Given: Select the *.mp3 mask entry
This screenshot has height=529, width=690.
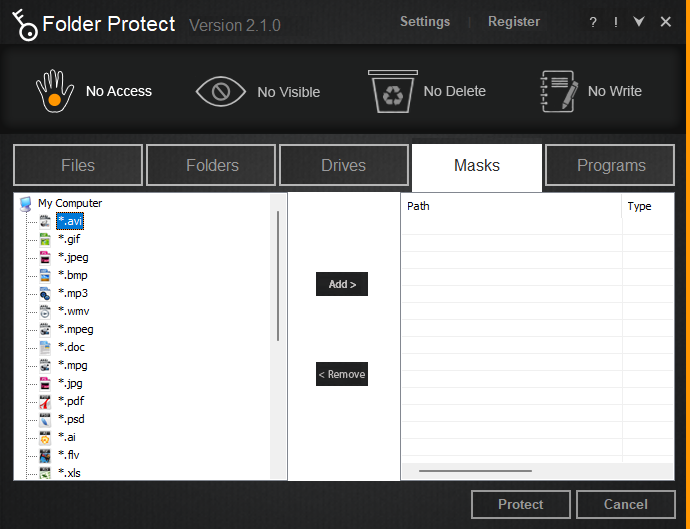Looking at the screenshot, I should click(73, 294).
